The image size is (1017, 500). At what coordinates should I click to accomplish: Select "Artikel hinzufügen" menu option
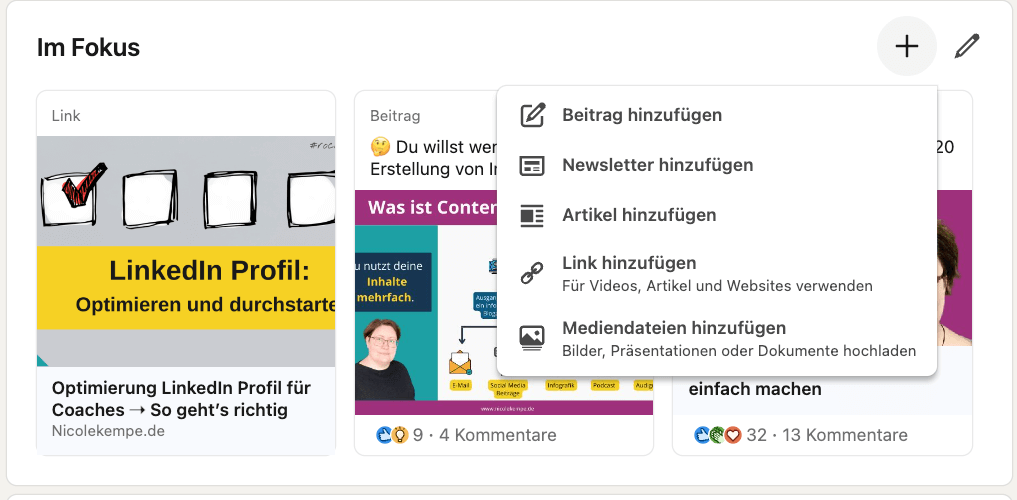[x=639, y=215]
